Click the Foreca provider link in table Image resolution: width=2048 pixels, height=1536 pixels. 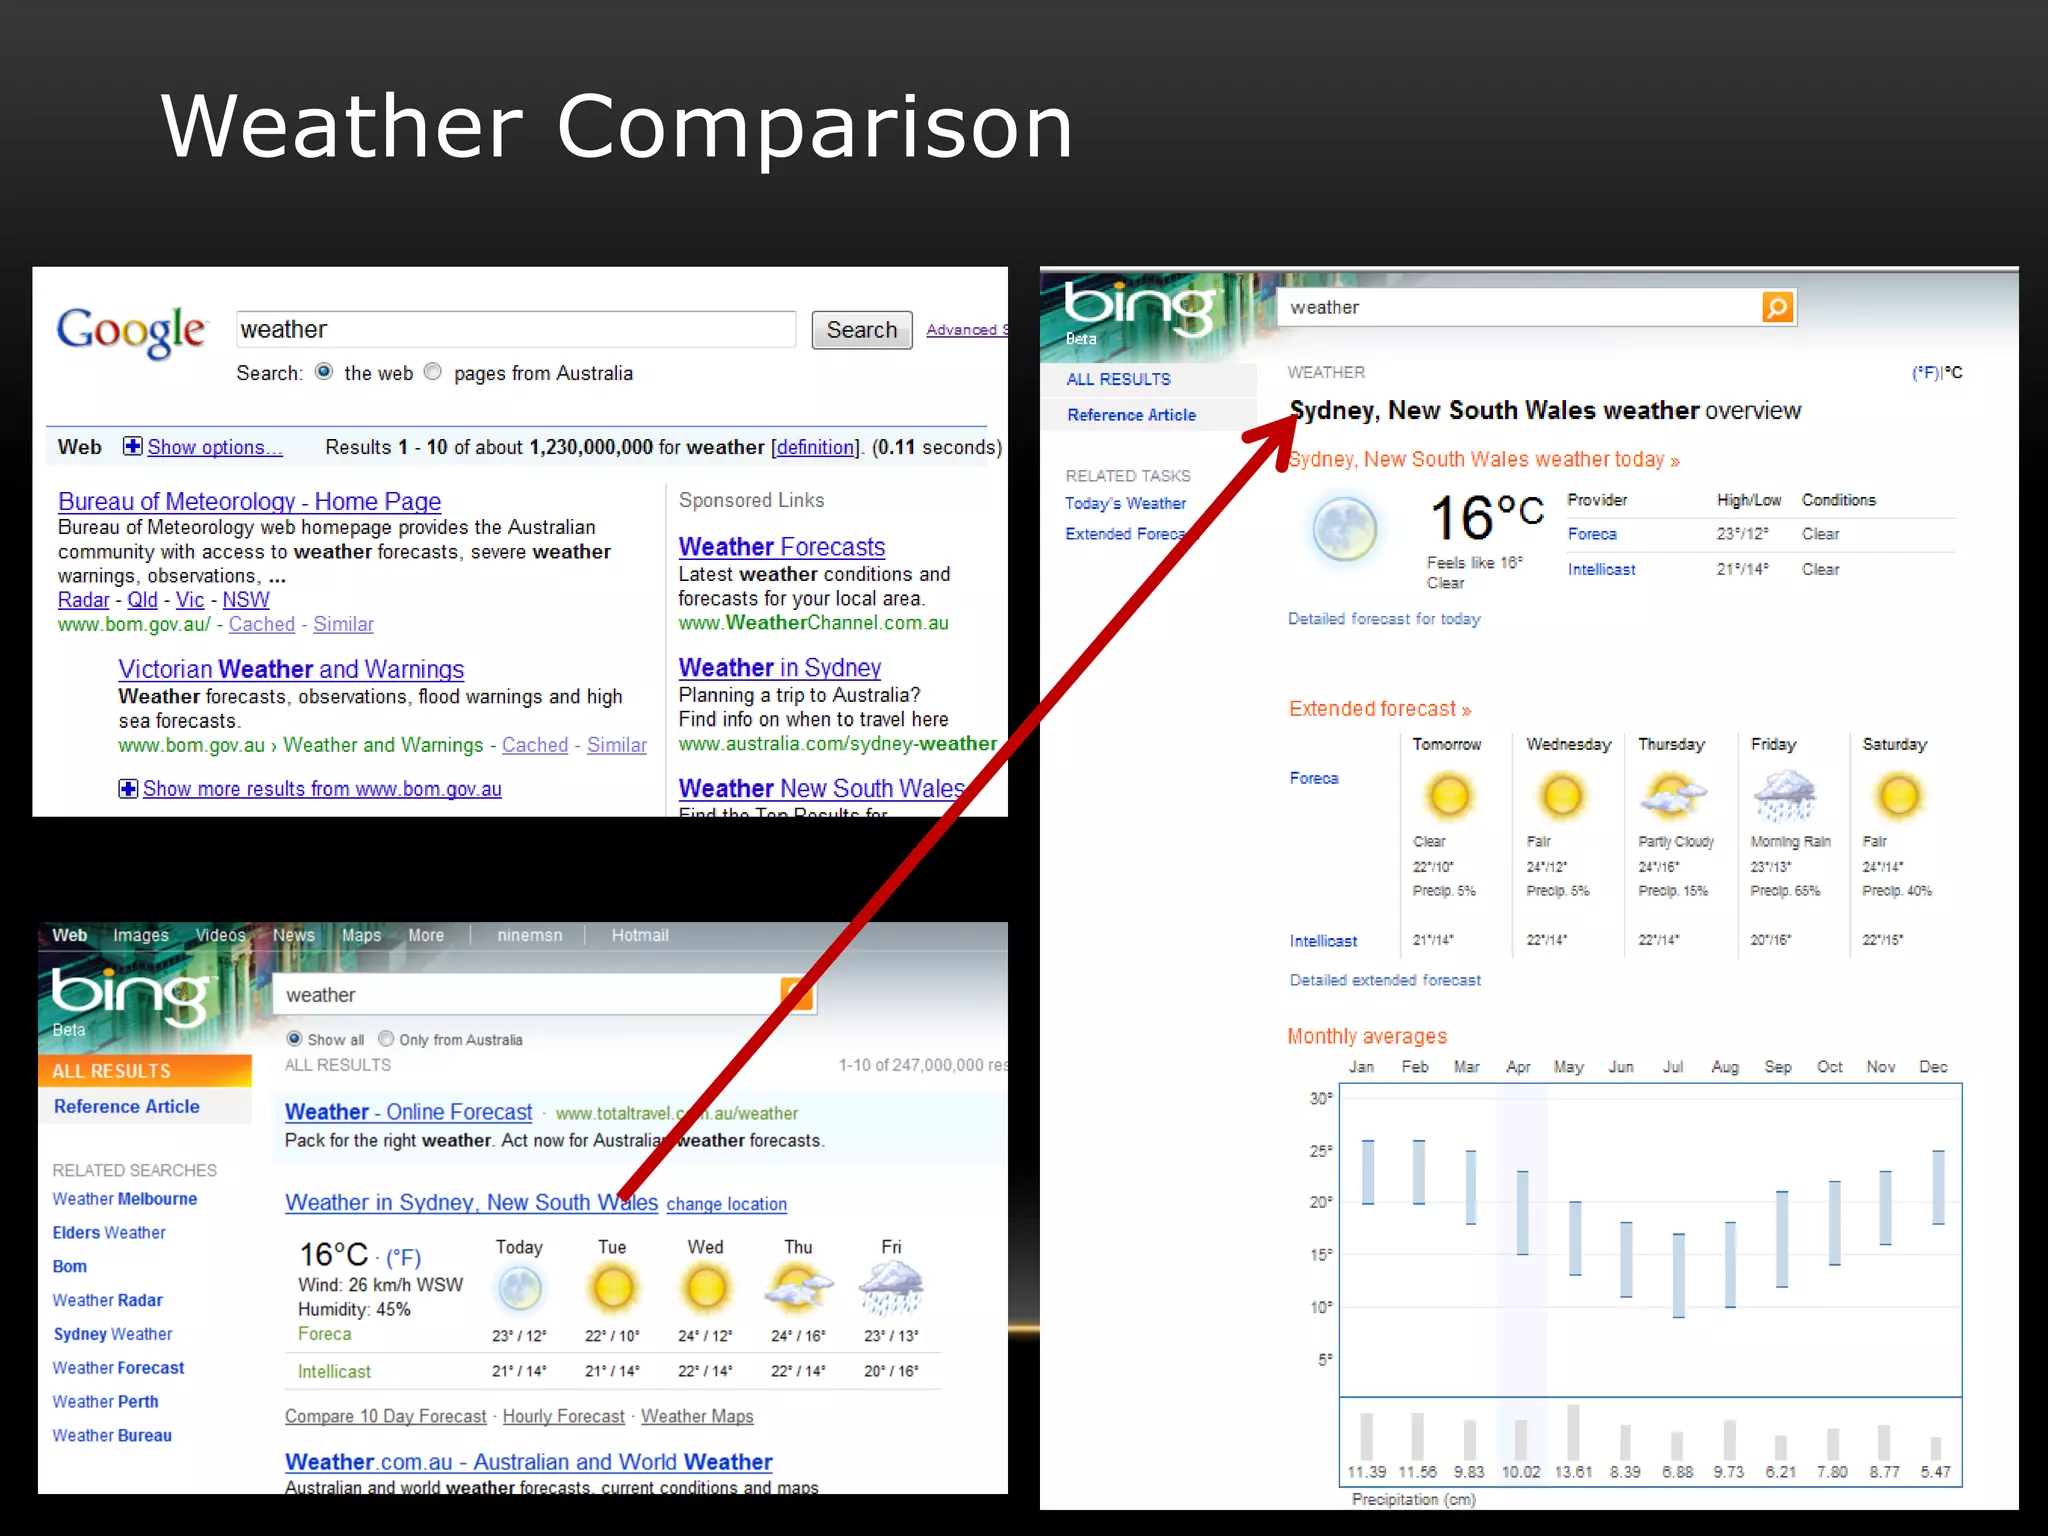[x=1592, y=534]
